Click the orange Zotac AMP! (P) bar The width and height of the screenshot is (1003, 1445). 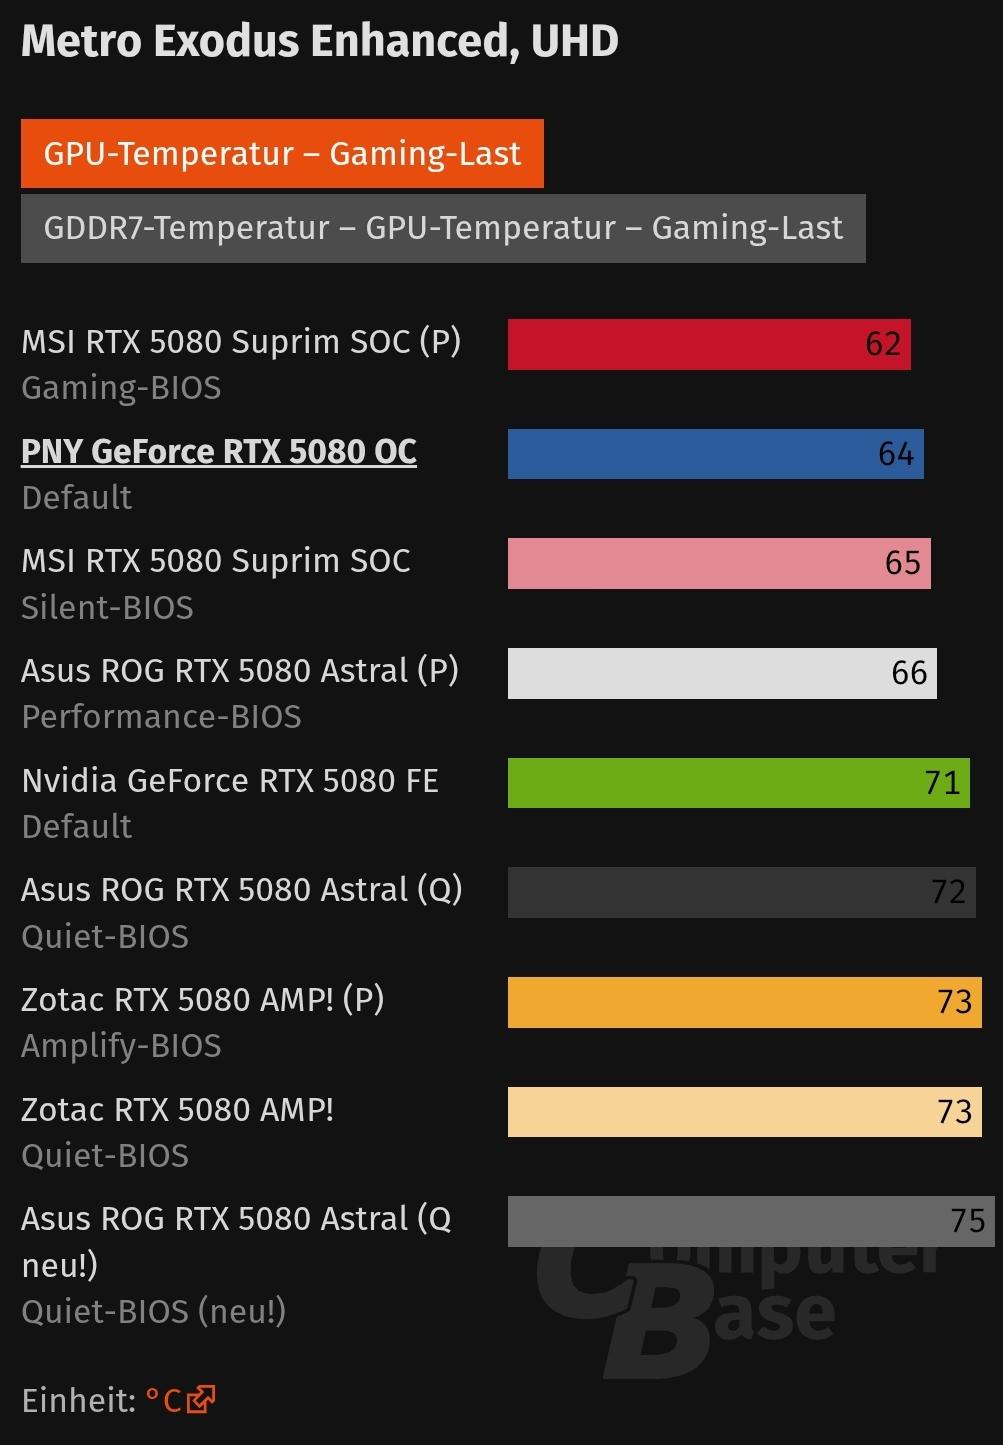(744, 1002)
